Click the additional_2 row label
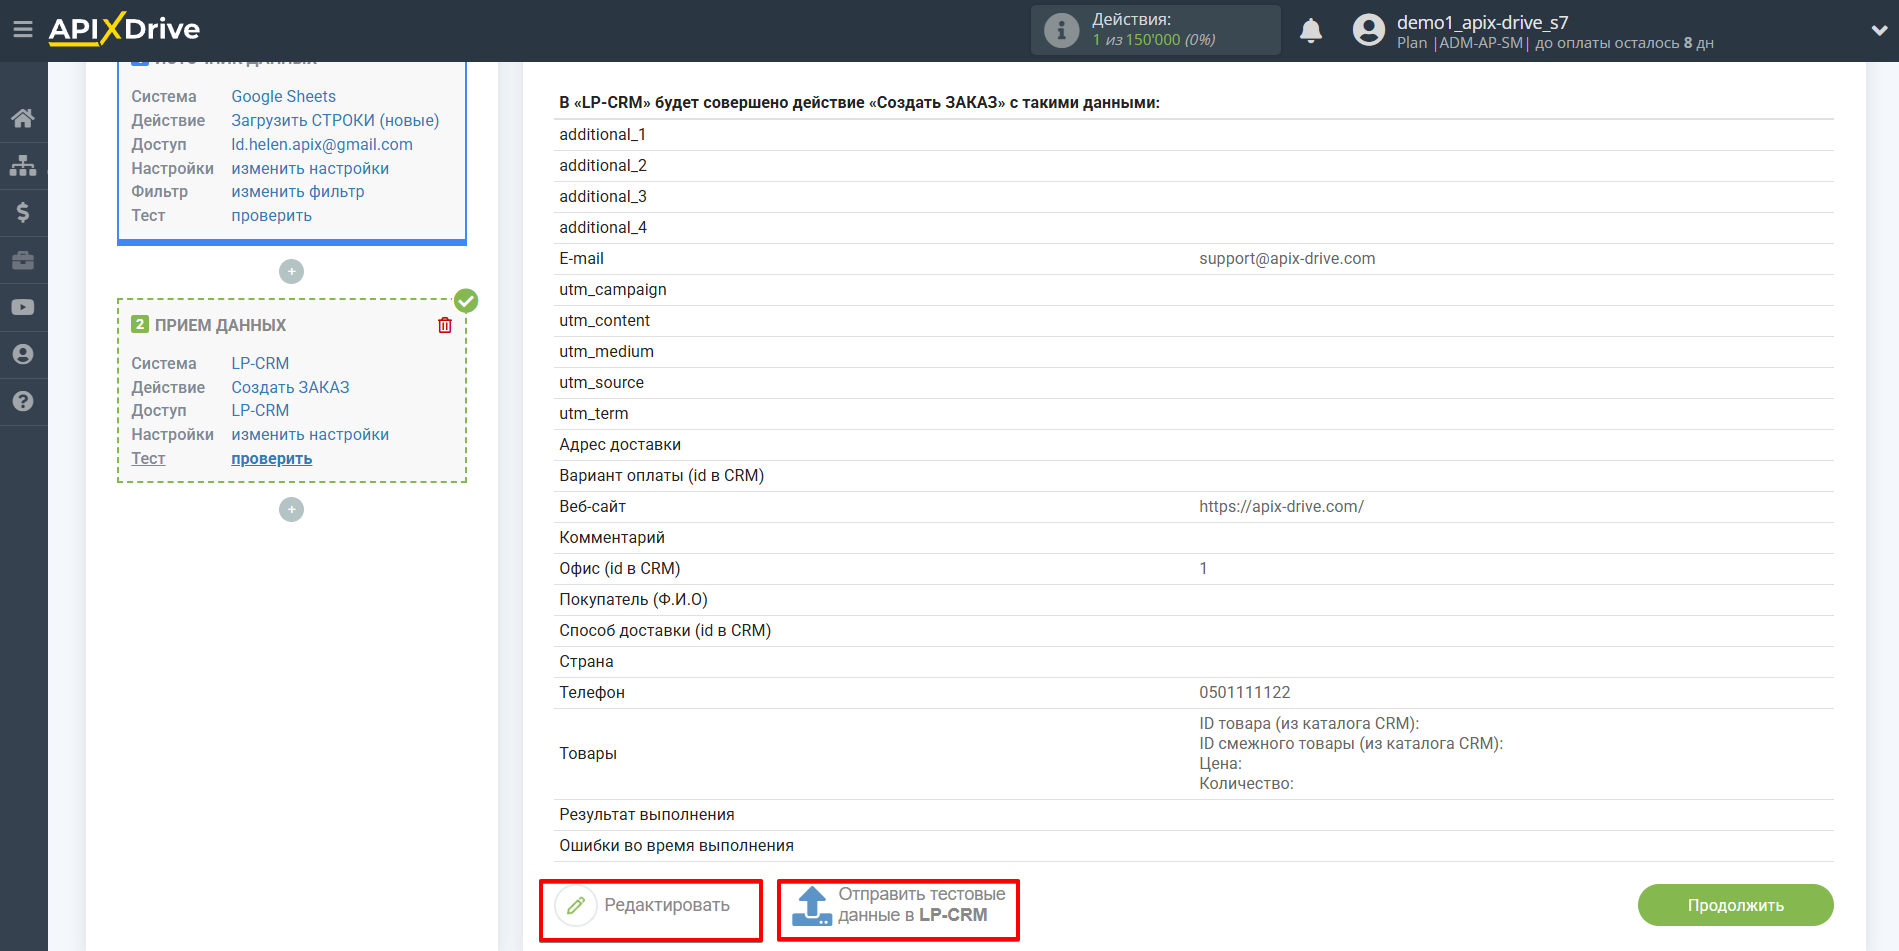The height and width of the screenshot is (951, 1899). 603,165
